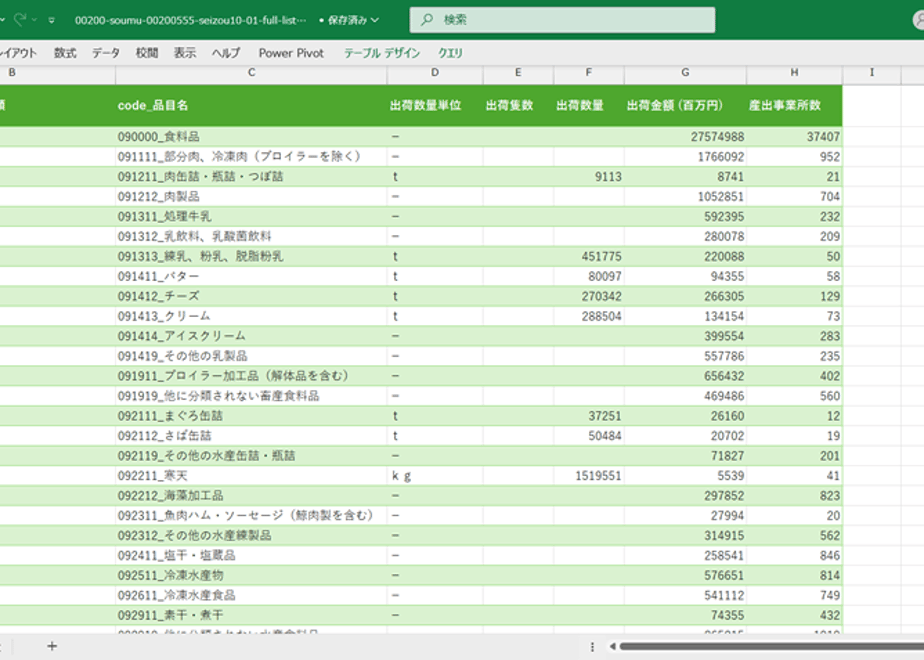Select cell 091312_乳飲料、乳酸菌飲料
The height and width of the screenshot is (660, 924).
(252, 236)
